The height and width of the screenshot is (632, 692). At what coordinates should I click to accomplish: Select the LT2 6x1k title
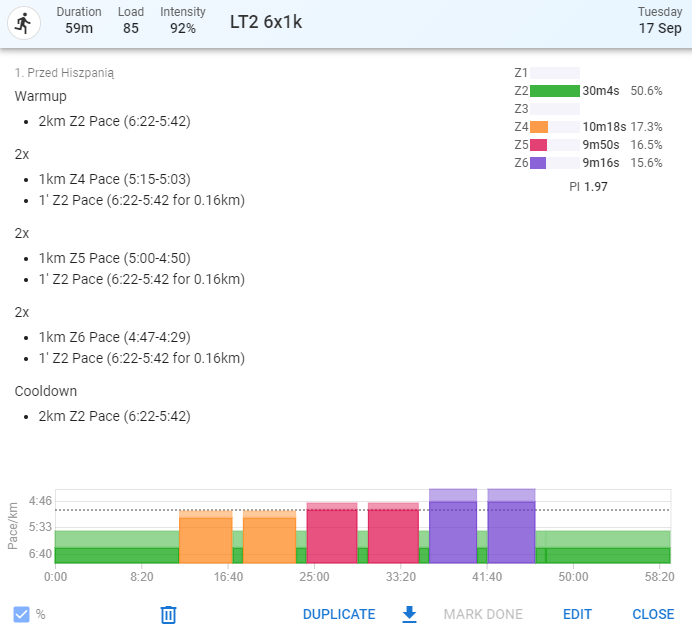click(266, 22)
